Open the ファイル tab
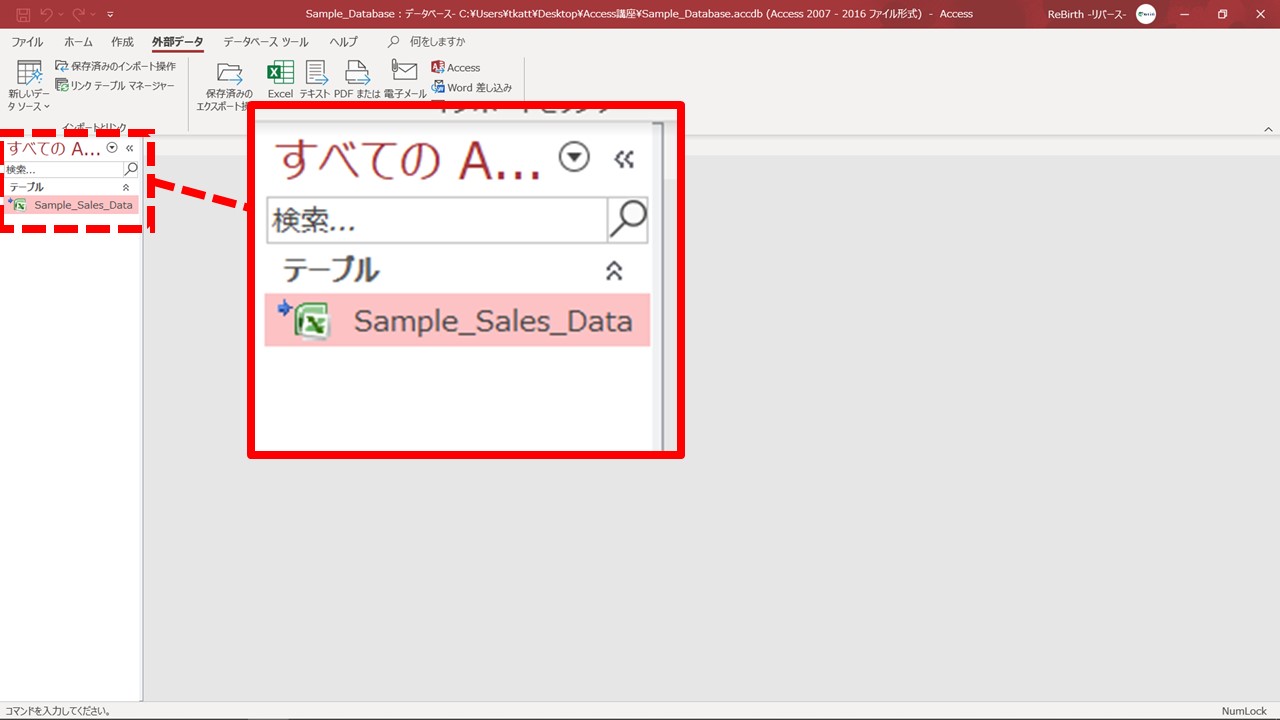The image size is (1280, 720). coord(27,42)
